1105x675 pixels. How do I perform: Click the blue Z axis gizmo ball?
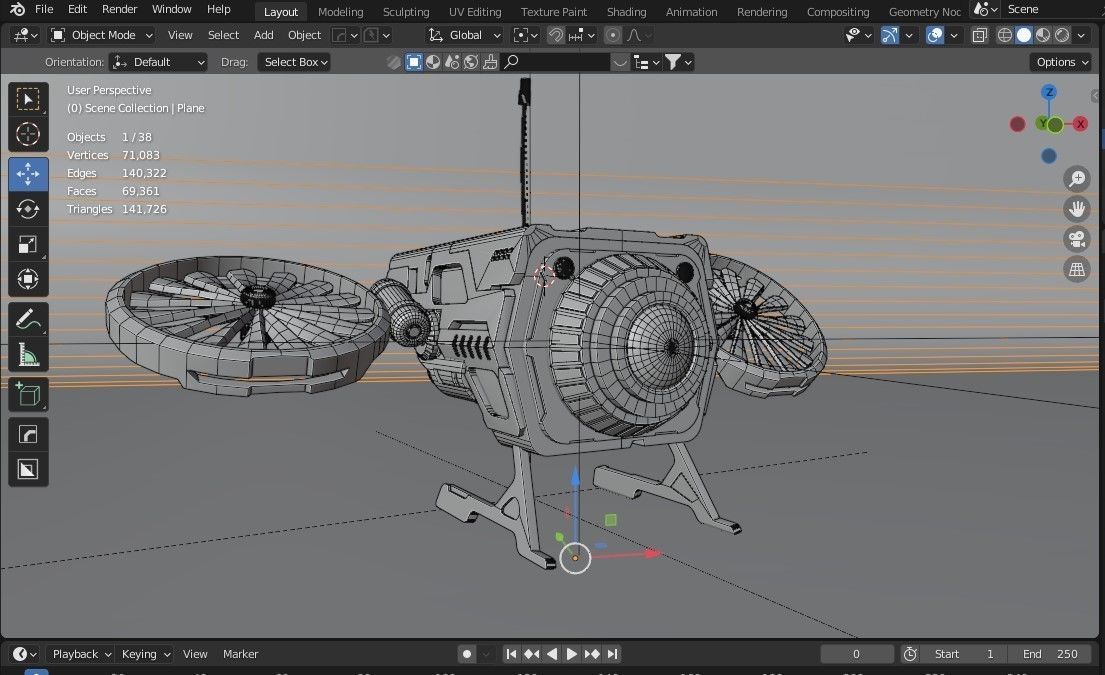click(1049, 92)
